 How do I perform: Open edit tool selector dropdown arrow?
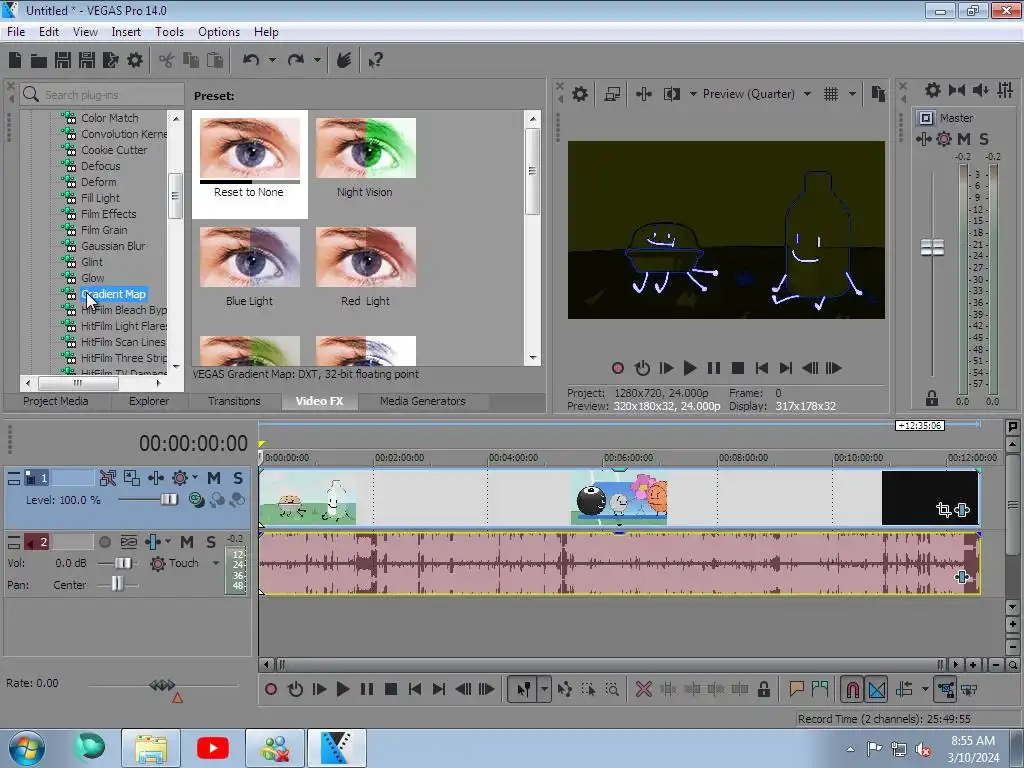[x=544, y=689]
